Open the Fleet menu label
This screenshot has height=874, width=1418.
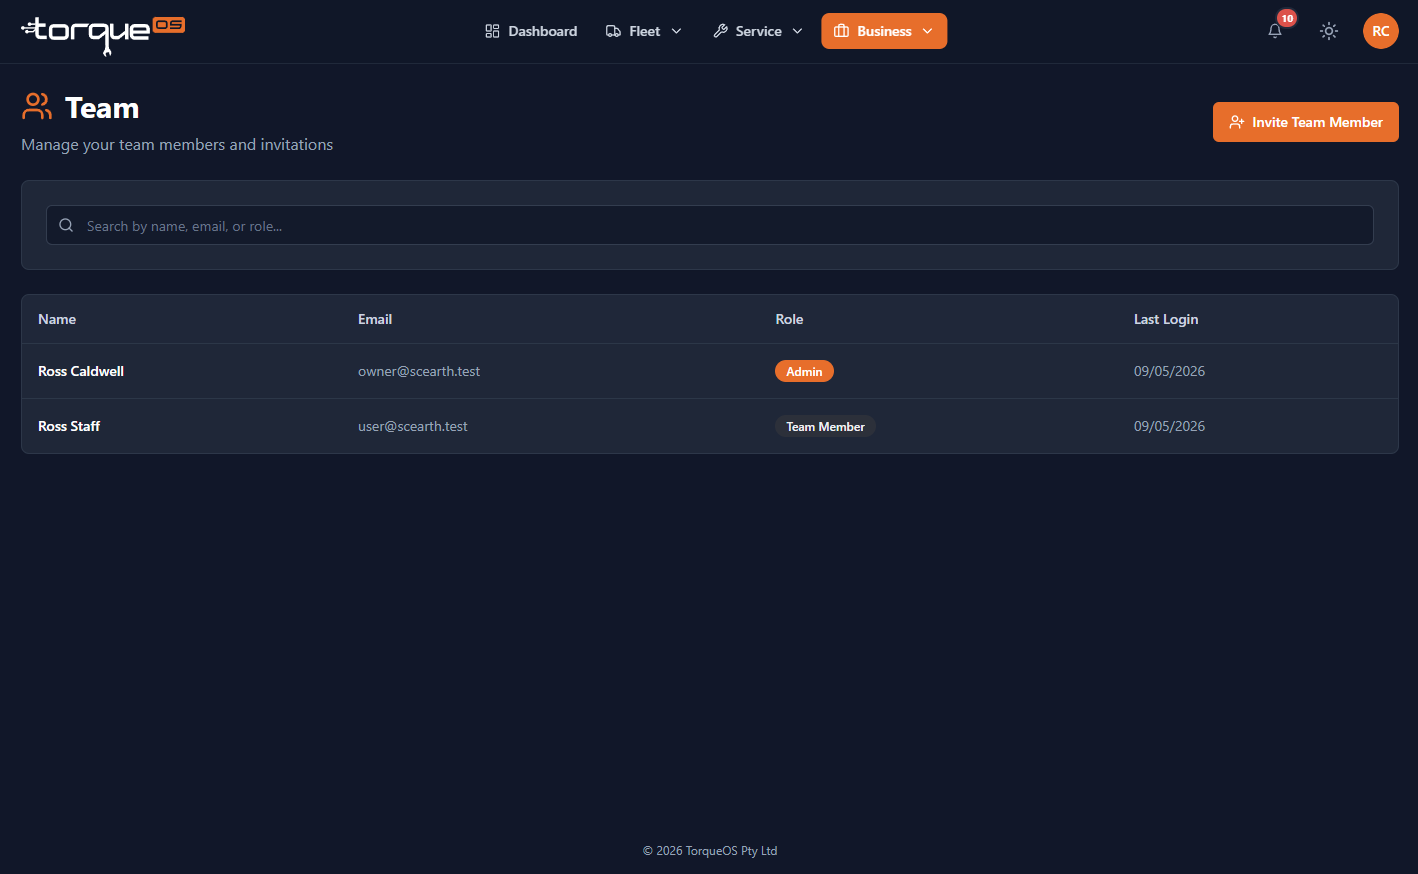tap(645, 31)
